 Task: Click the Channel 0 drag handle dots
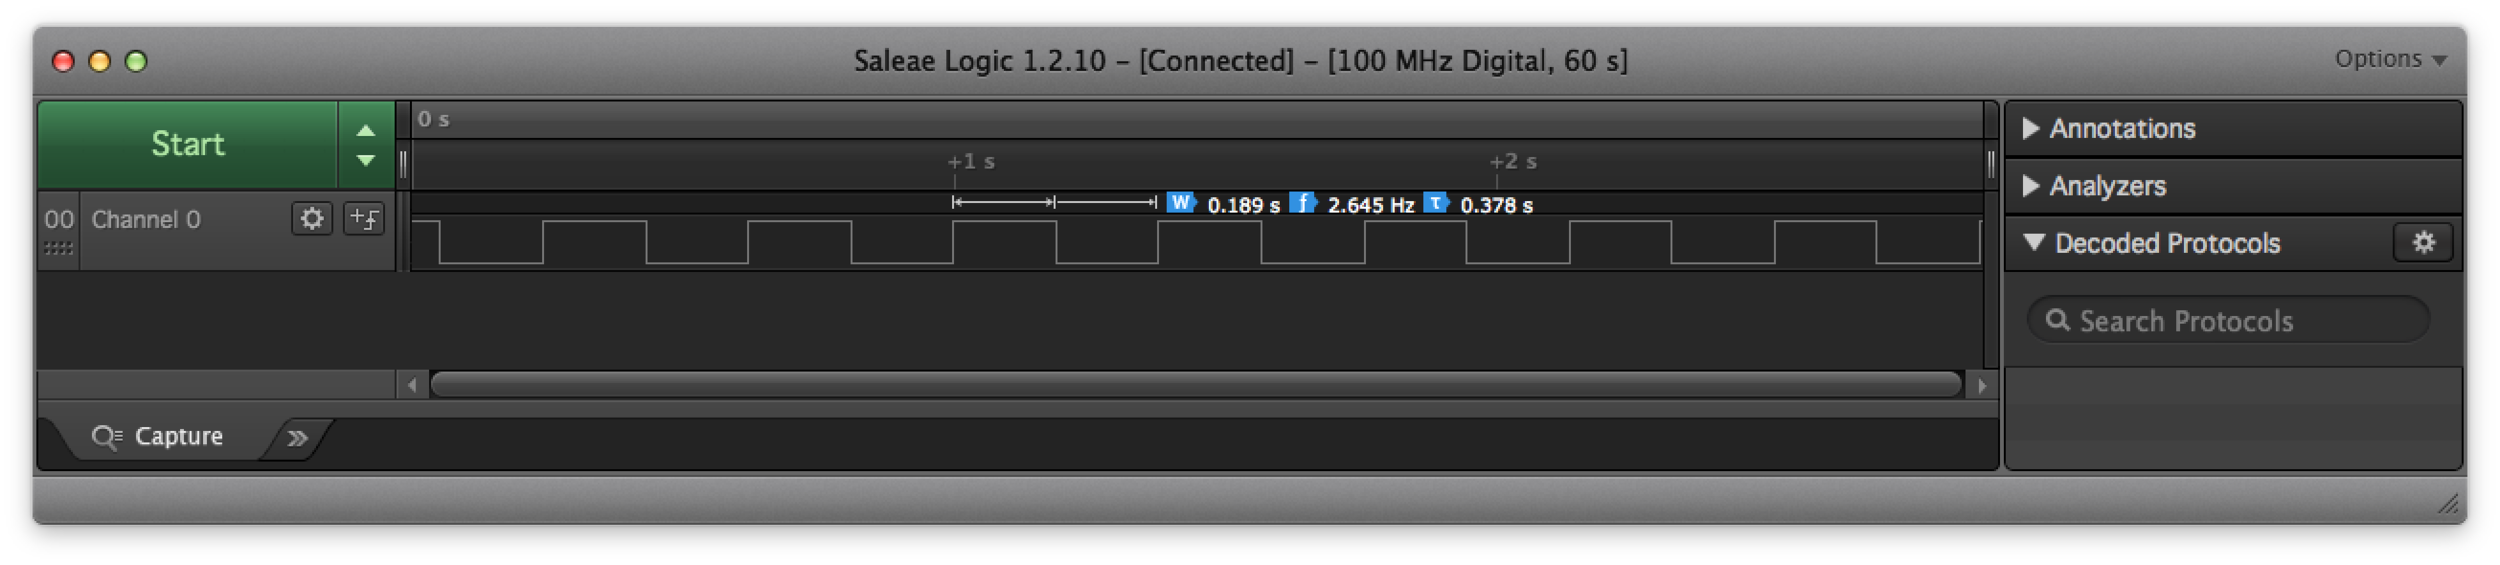click(58, 248)
